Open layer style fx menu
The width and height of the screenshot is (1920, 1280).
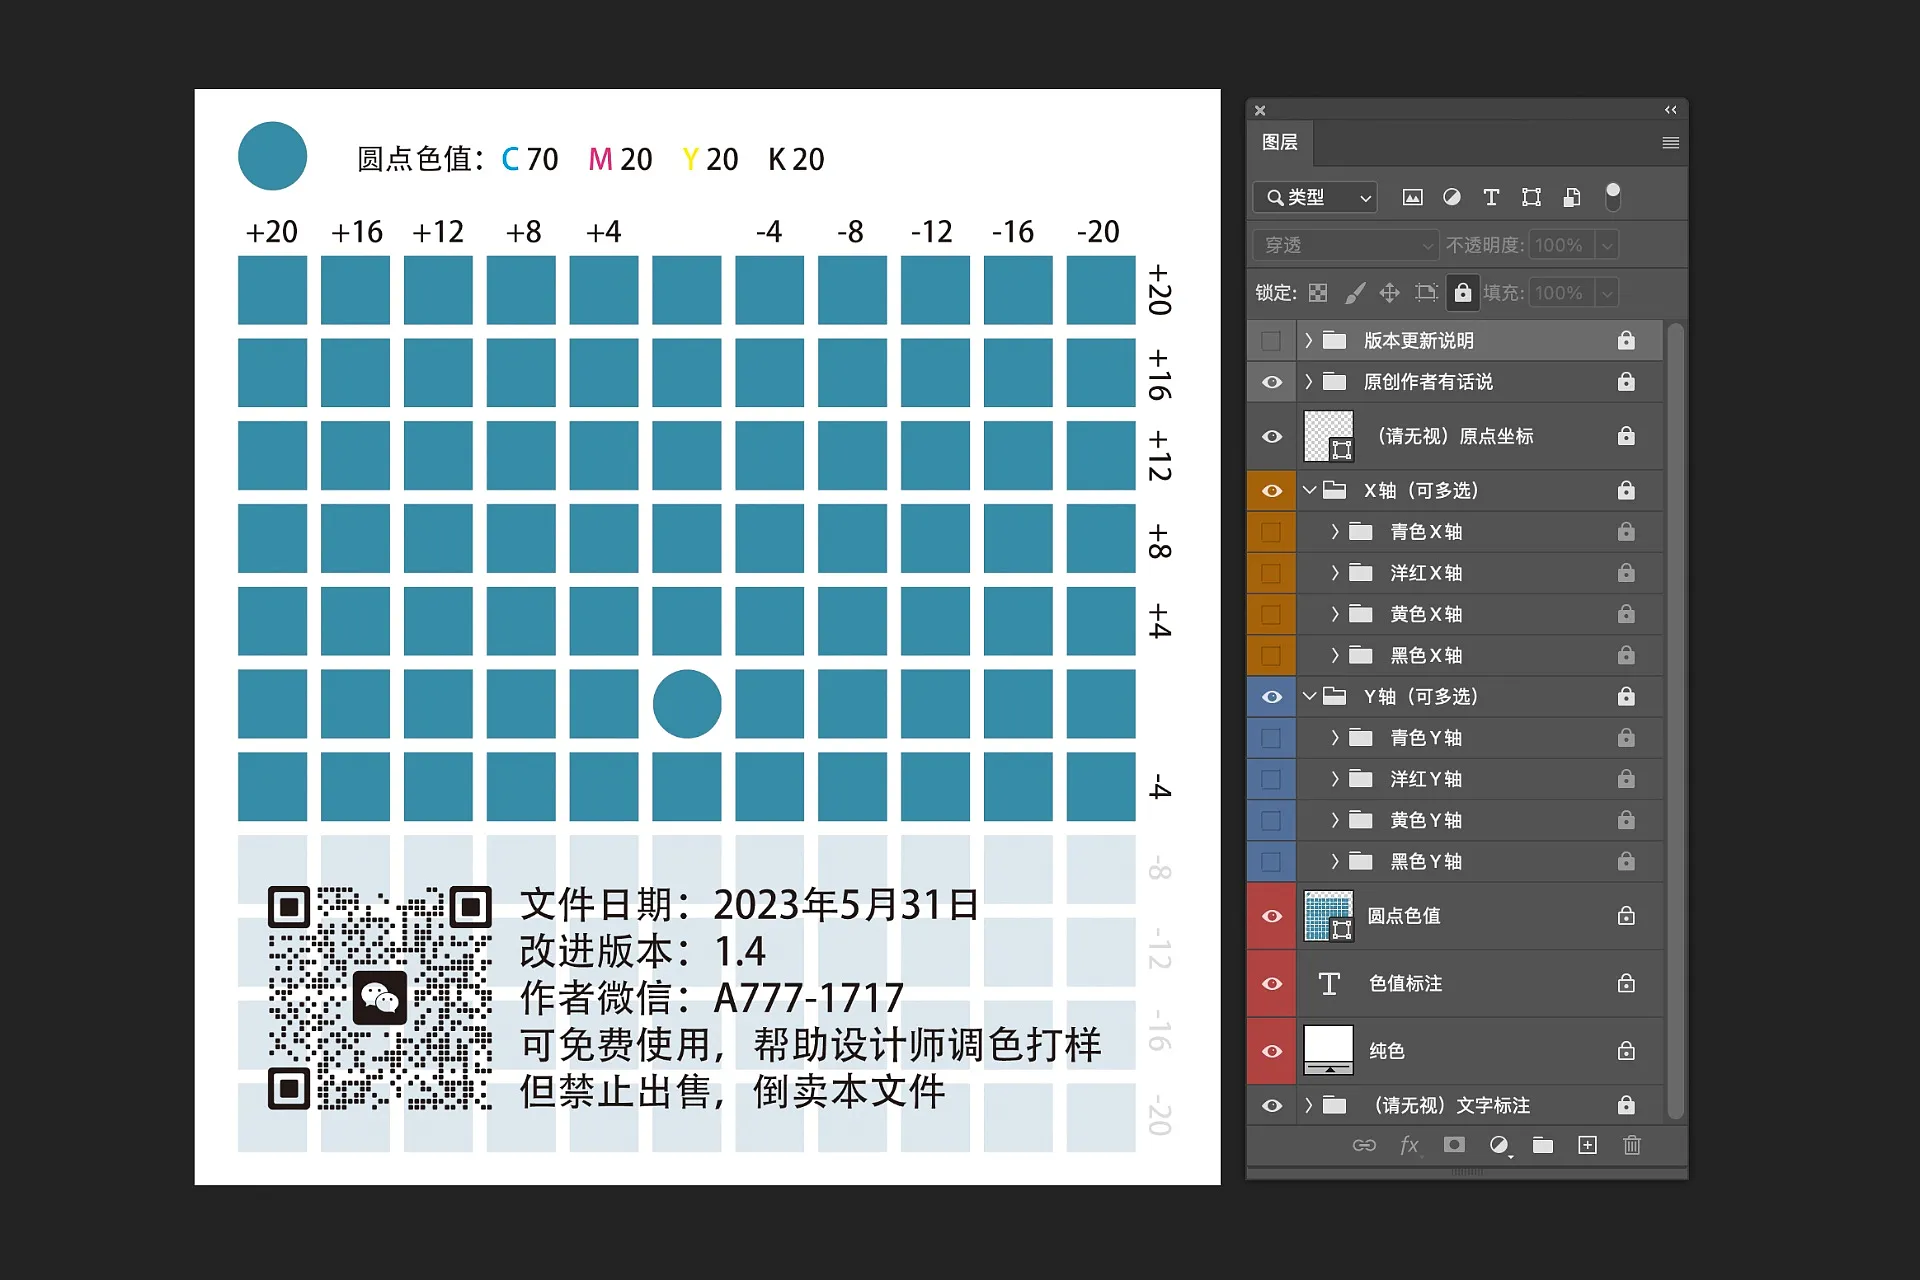(1409, 1145)
